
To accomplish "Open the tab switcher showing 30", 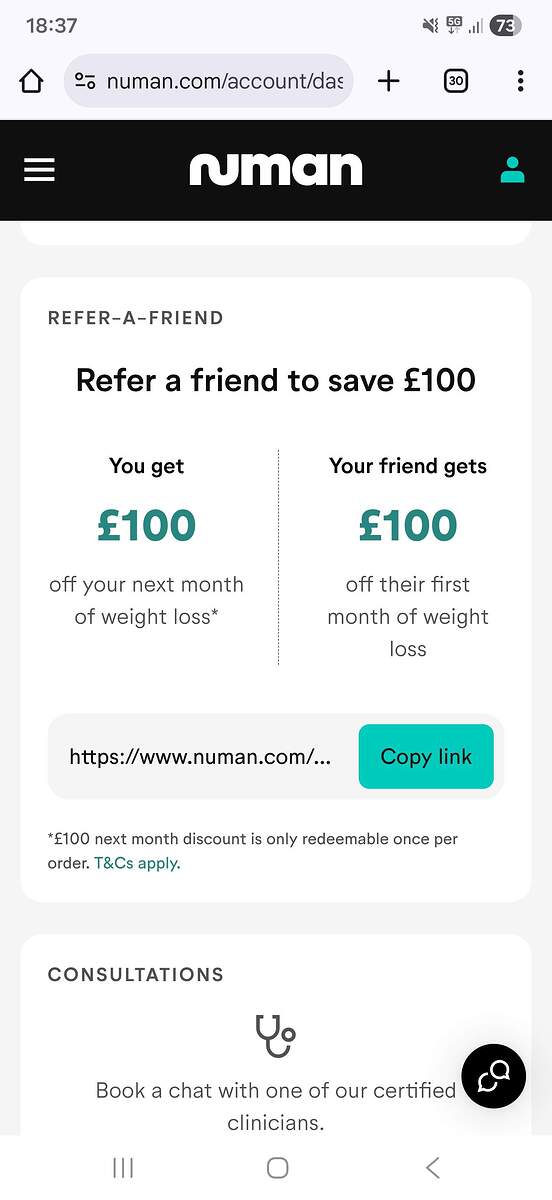I will [455, 81].
